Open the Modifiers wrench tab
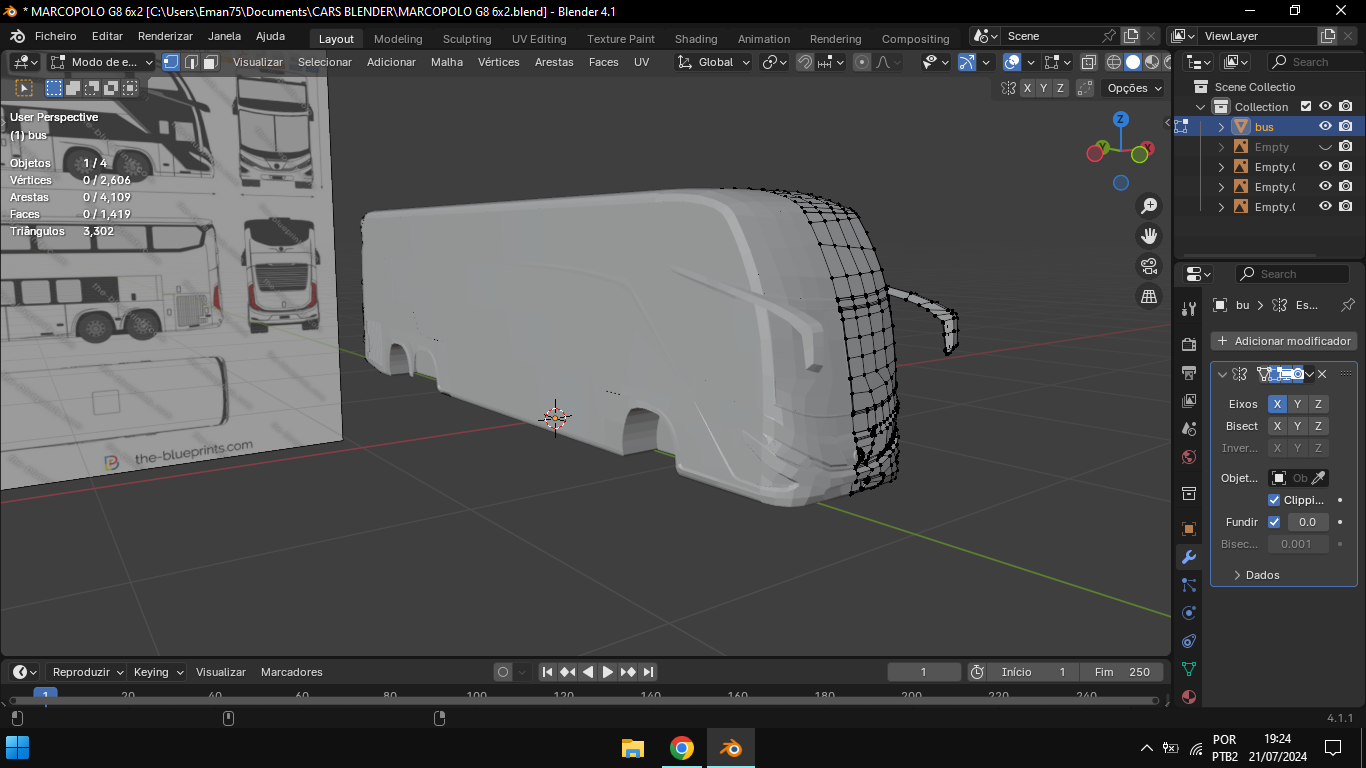1366x768 pixels. (1189, 557)
